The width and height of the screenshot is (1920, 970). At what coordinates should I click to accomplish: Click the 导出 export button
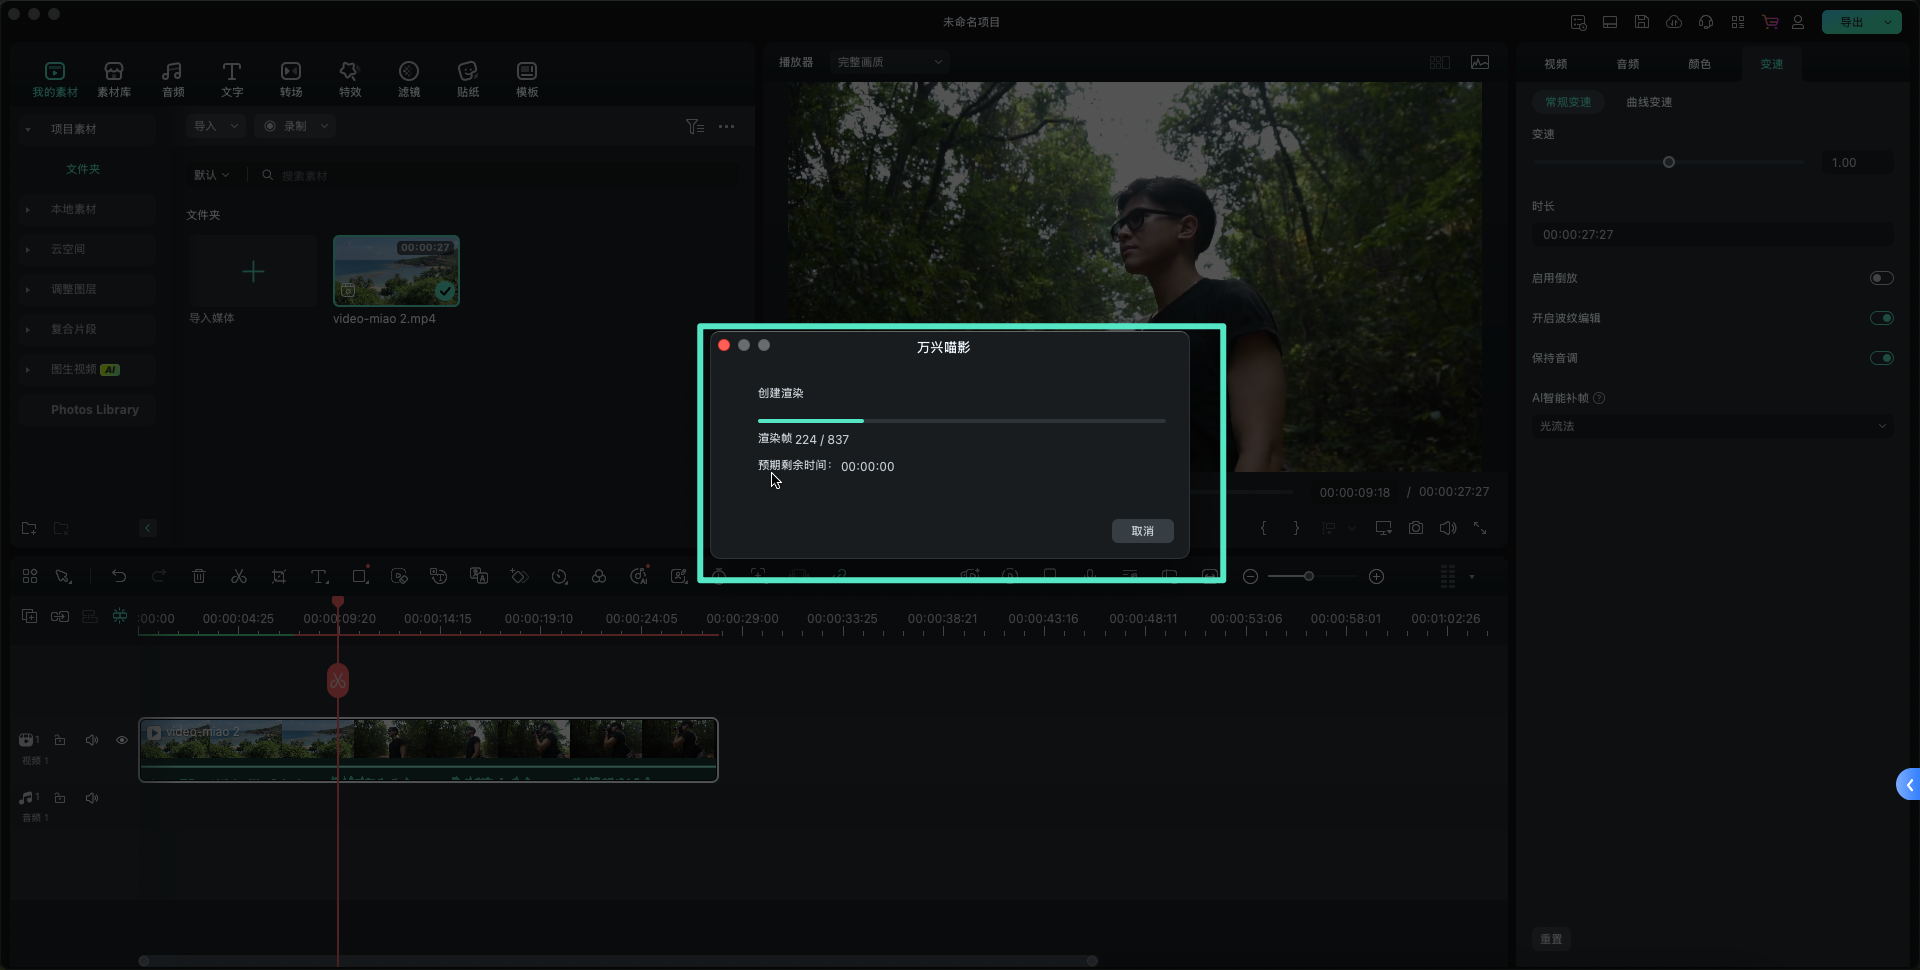click(x=1852, y=22)
